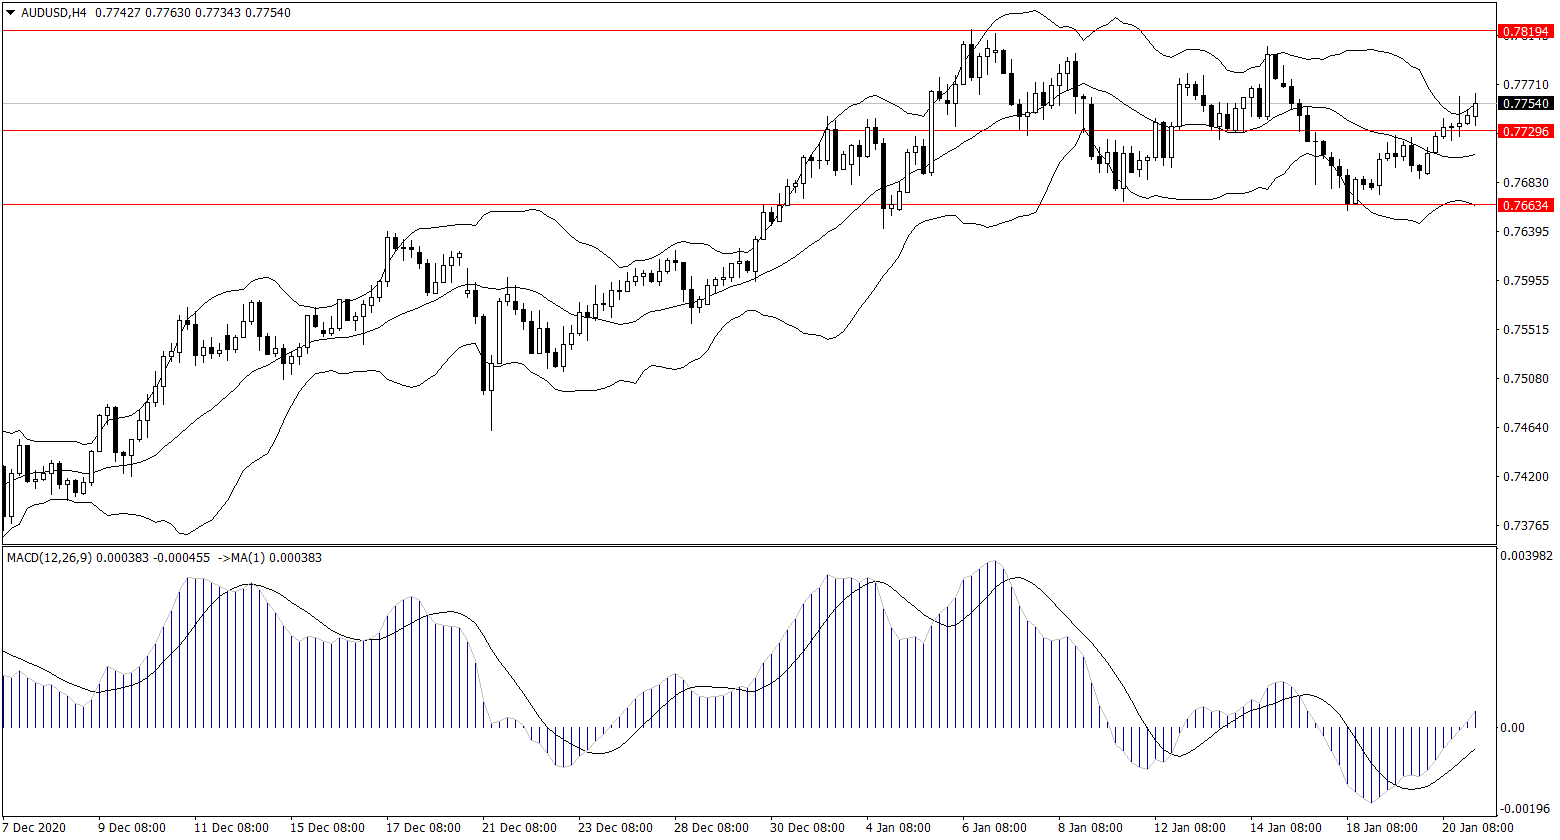1560x840 pixels.
Task: Click the 12 Jan 08:00 time label
Action: pyautogui.click(x=1190, y=828)
